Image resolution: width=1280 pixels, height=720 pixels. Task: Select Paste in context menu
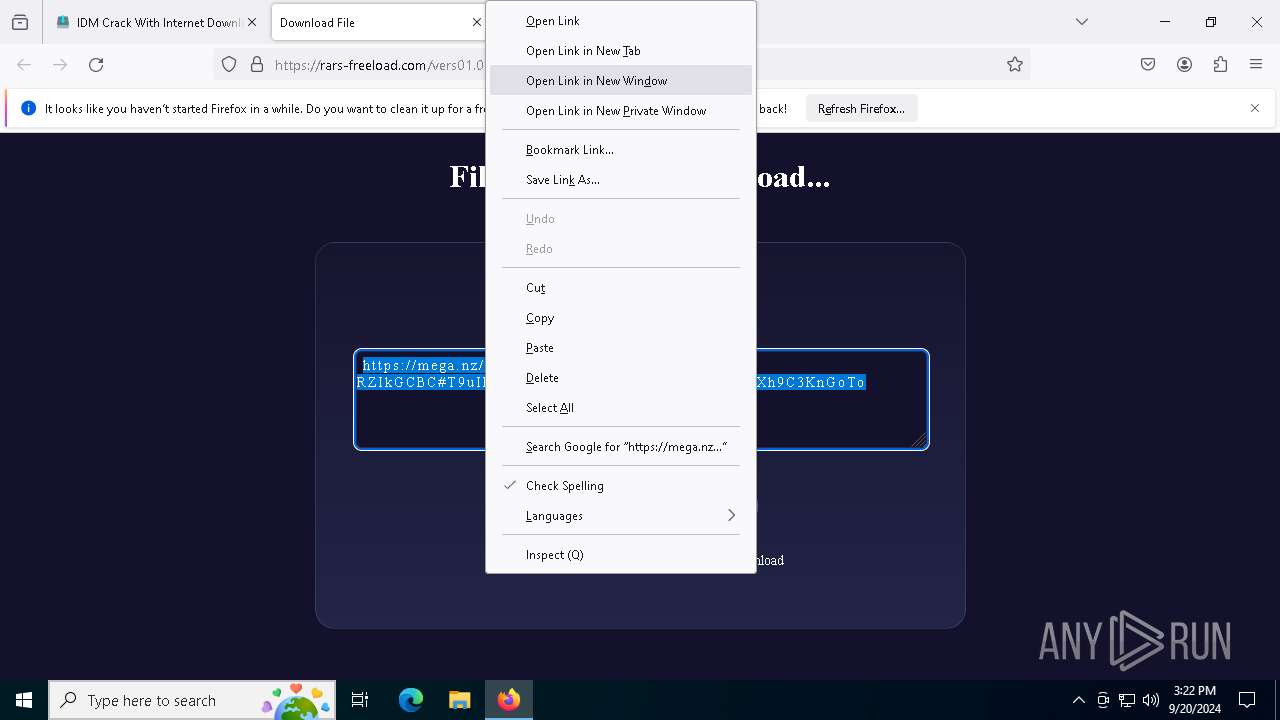point(621,348)
